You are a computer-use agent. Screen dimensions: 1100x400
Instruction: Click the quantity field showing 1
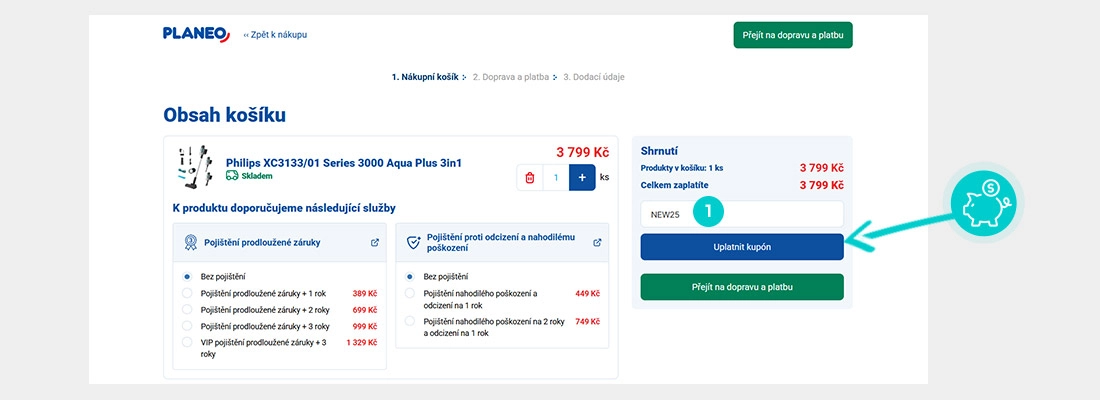click(556, 178)
